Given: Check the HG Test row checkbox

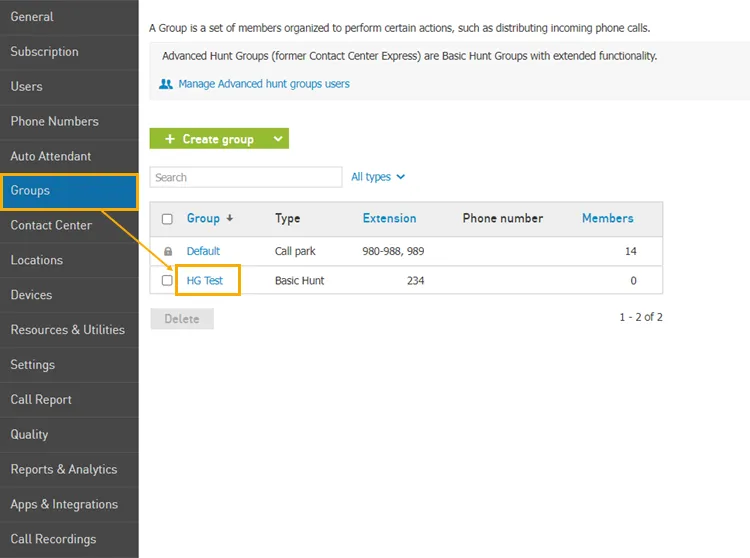Looking at the screenshot, I should pyautogui.click(x=167, y=280).
